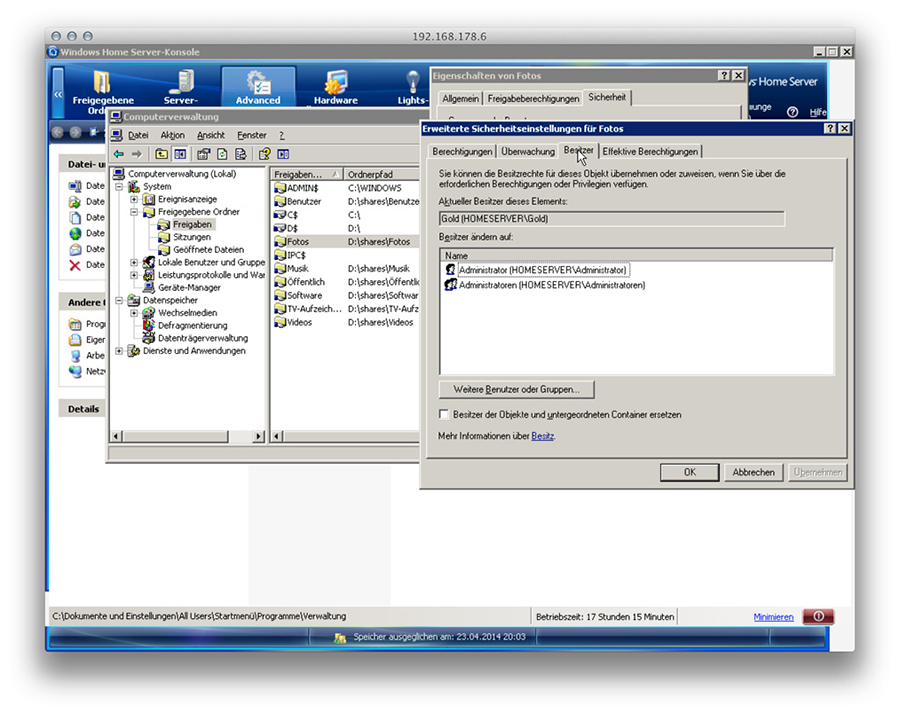
Task: Click the up-one-level folder toolbar icon
Action: coord(162,154)
